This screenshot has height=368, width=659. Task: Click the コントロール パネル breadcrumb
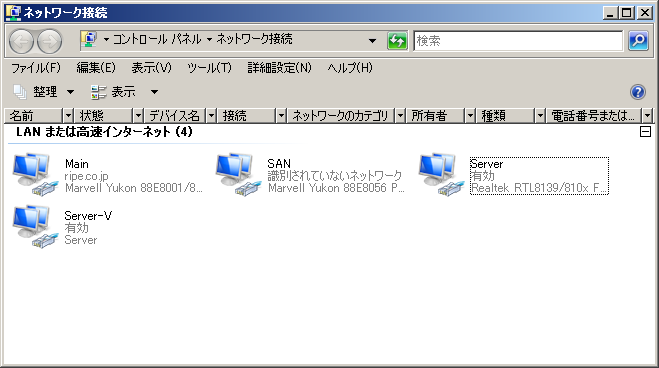point(157,39)
